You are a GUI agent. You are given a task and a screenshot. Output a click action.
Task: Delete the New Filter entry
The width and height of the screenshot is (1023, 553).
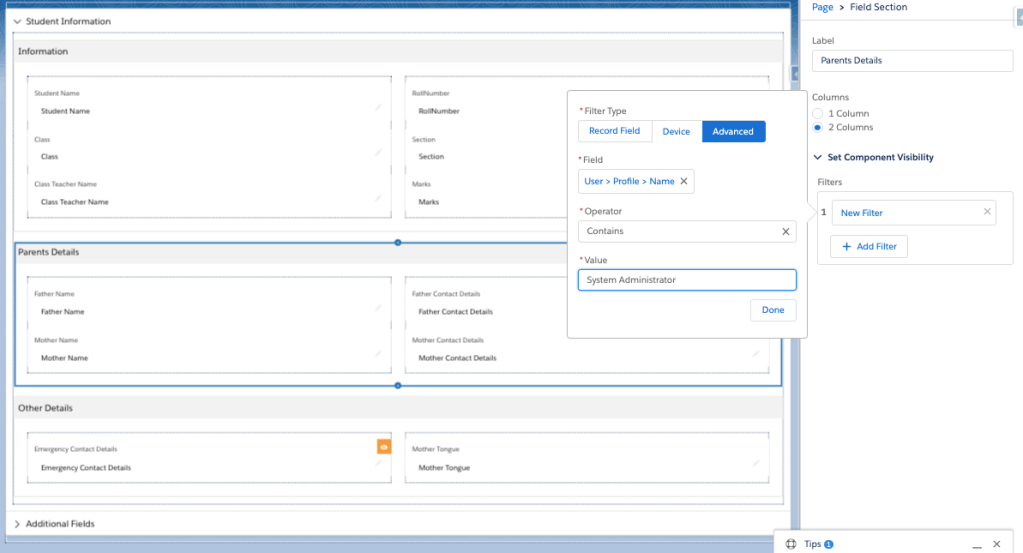(987, 212)
